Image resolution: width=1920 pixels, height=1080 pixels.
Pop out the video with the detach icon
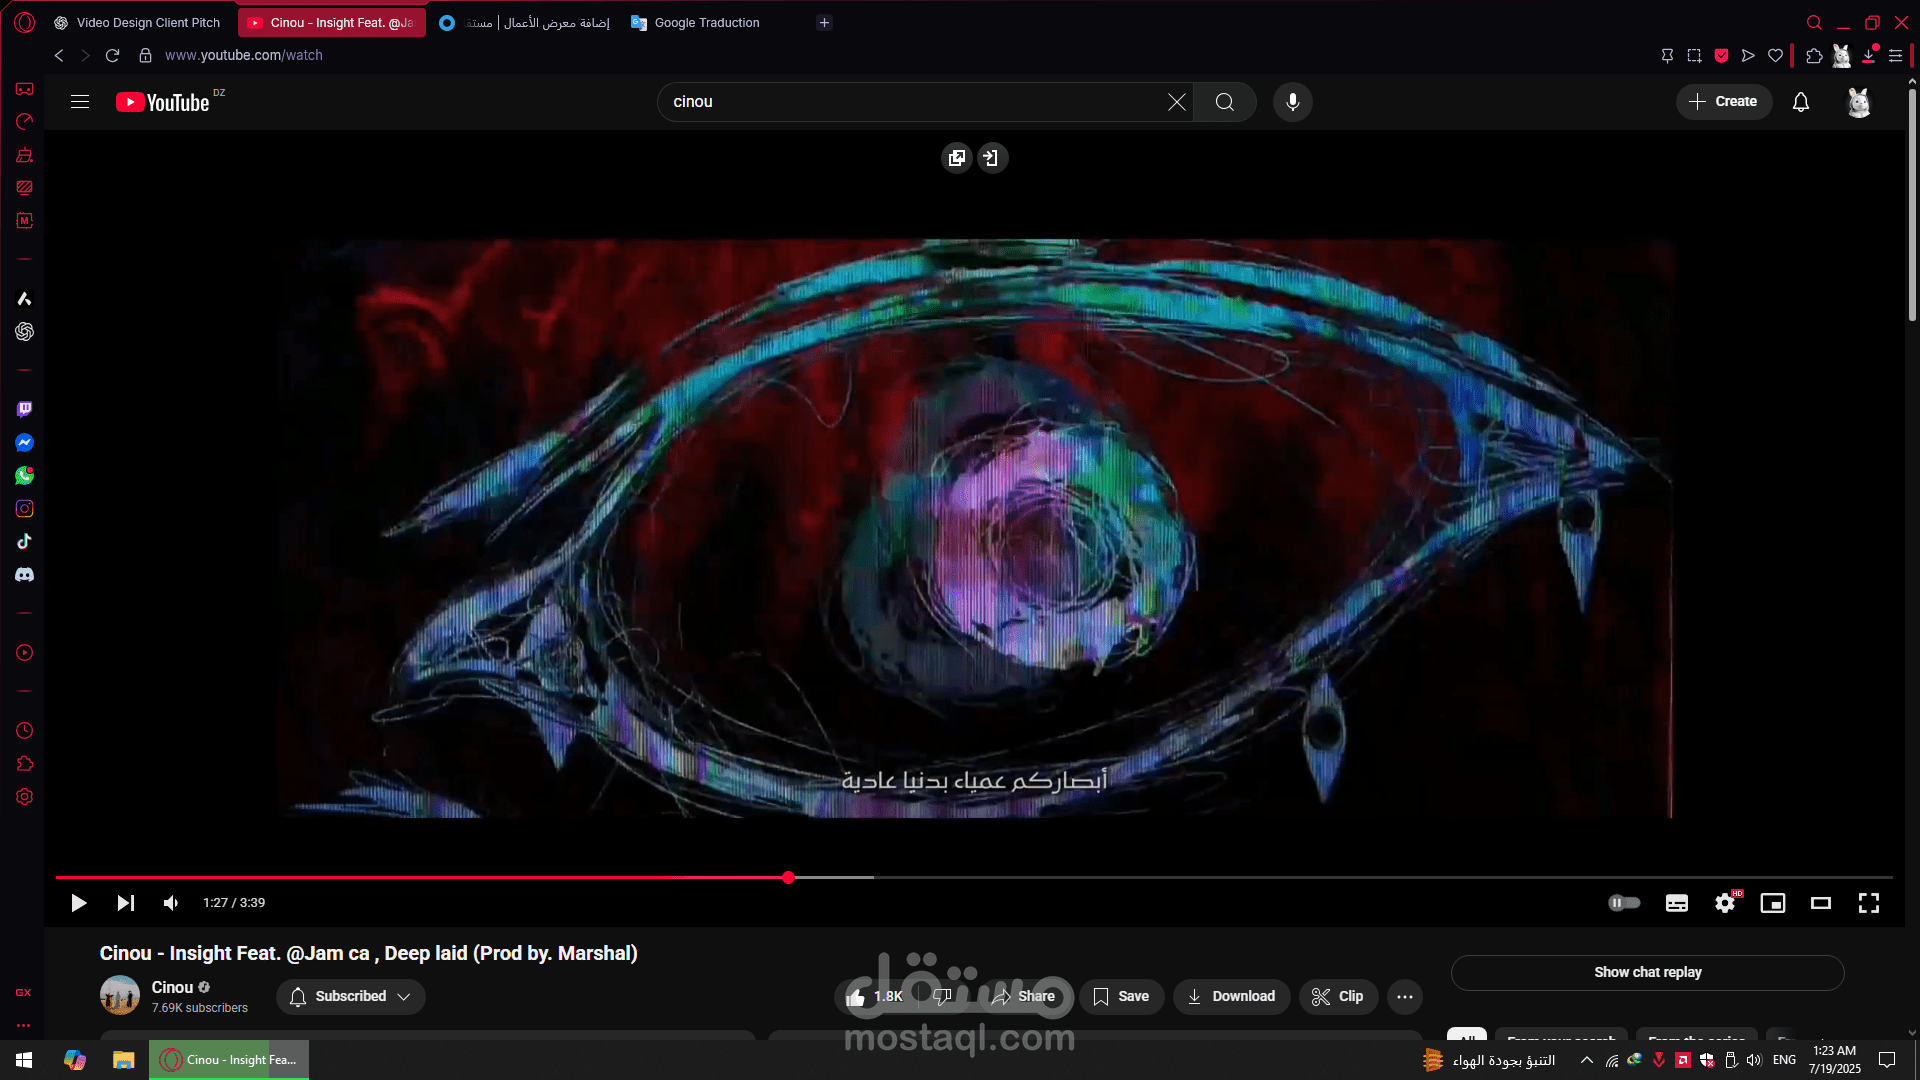pos(957,158)
